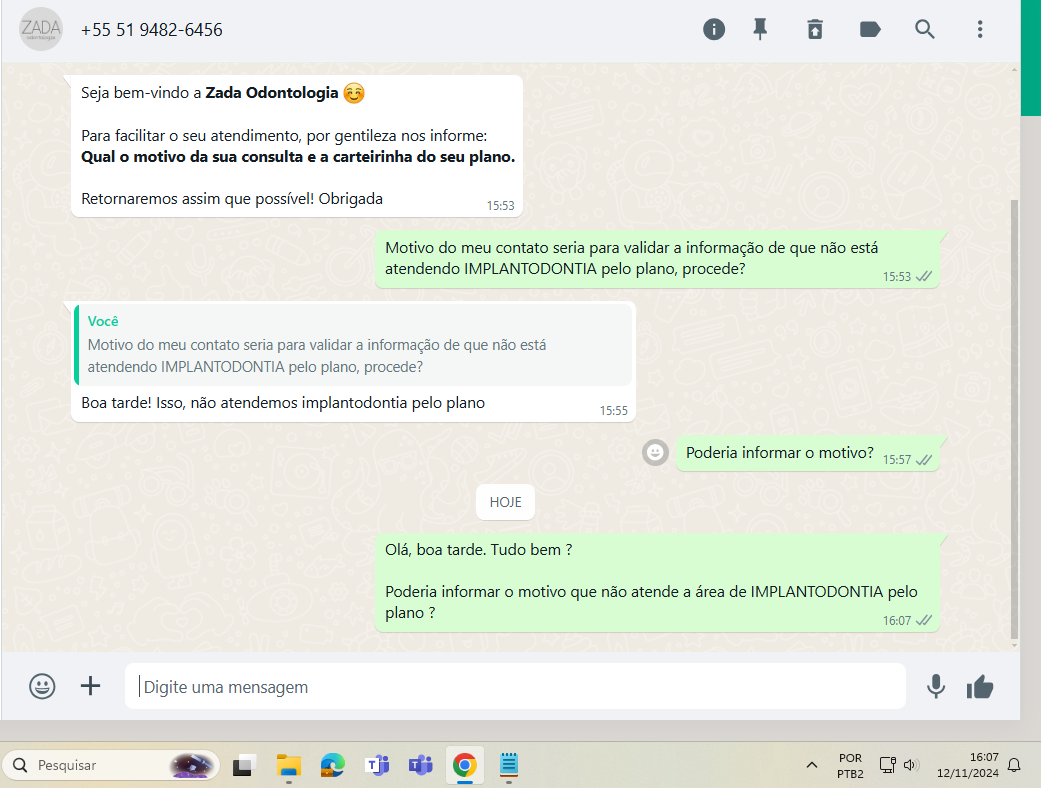Open the Windows taskbar search box
The height and width of the screenshot is (788, 1041).
click(x=111, y=765)
